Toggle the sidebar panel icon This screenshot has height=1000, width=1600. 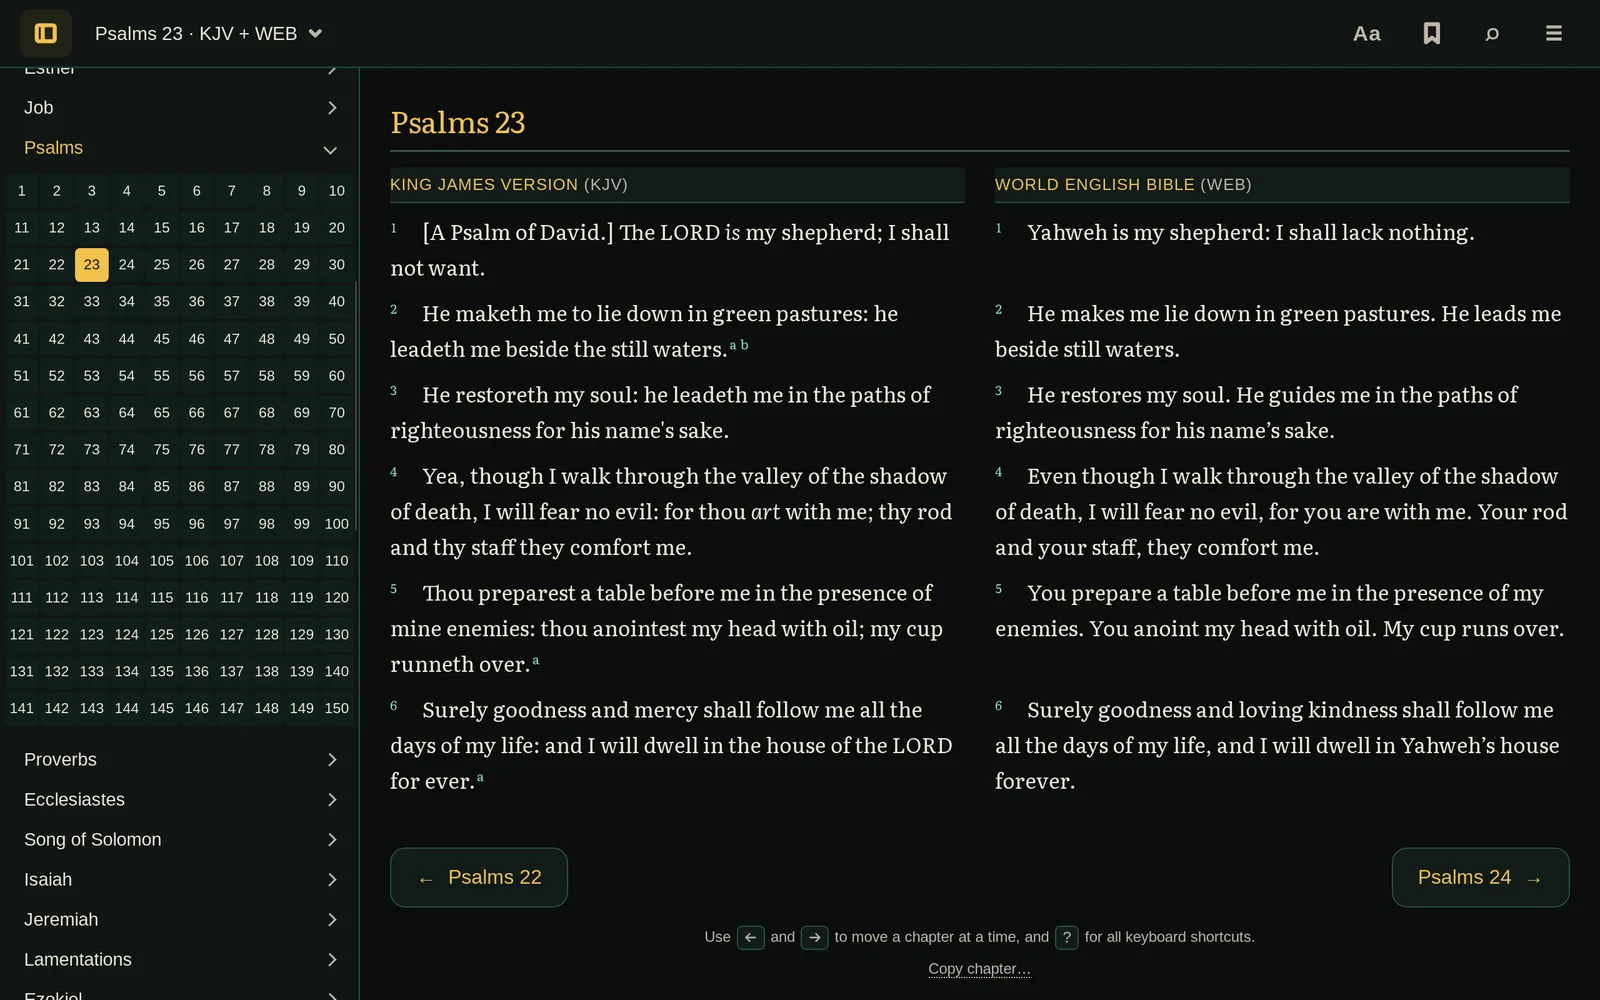46,33
